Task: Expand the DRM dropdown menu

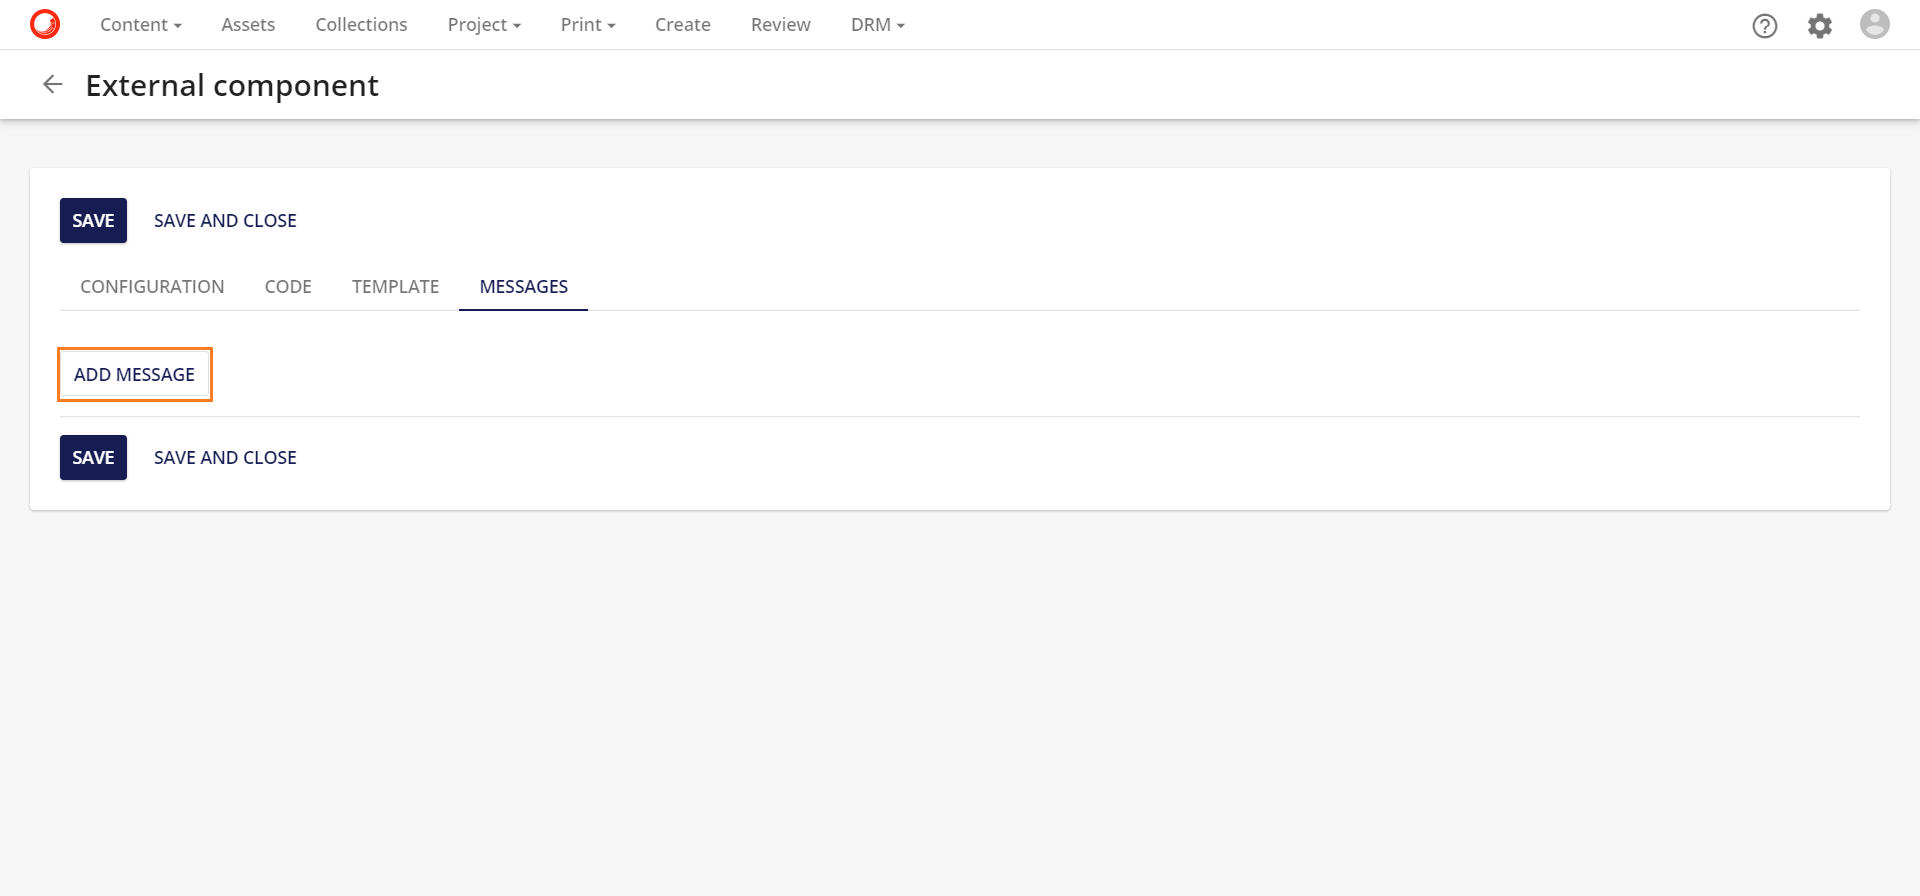Action: 878,25
